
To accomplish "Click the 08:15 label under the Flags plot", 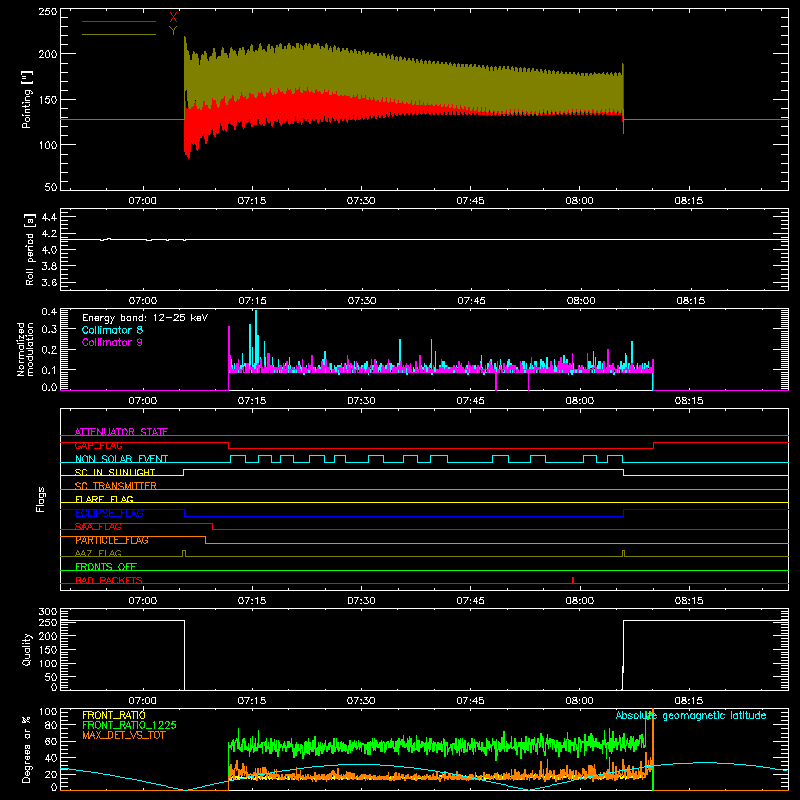I will 689,601.
